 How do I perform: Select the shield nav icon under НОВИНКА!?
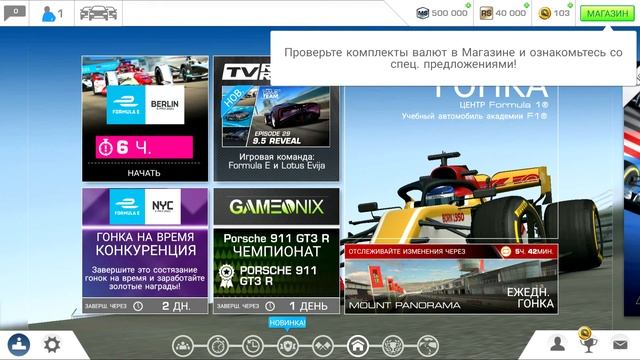click(288, 346)
